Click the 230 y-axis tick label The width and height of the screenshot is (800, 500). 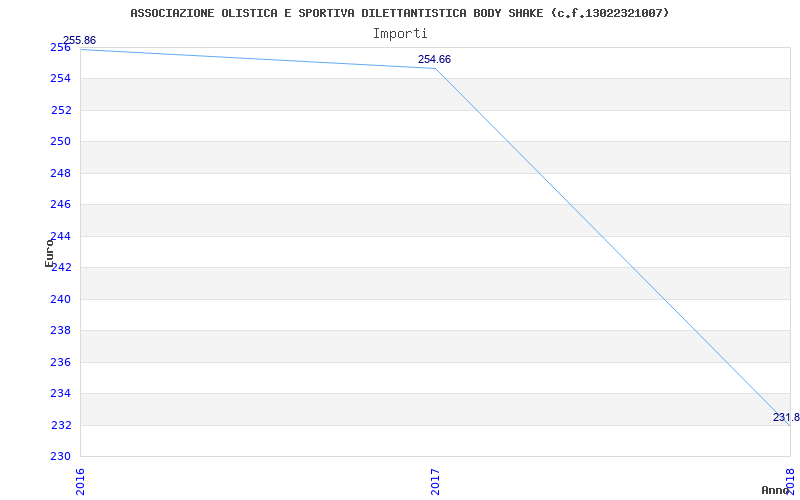pyautogui.click(x=60, y=457)
